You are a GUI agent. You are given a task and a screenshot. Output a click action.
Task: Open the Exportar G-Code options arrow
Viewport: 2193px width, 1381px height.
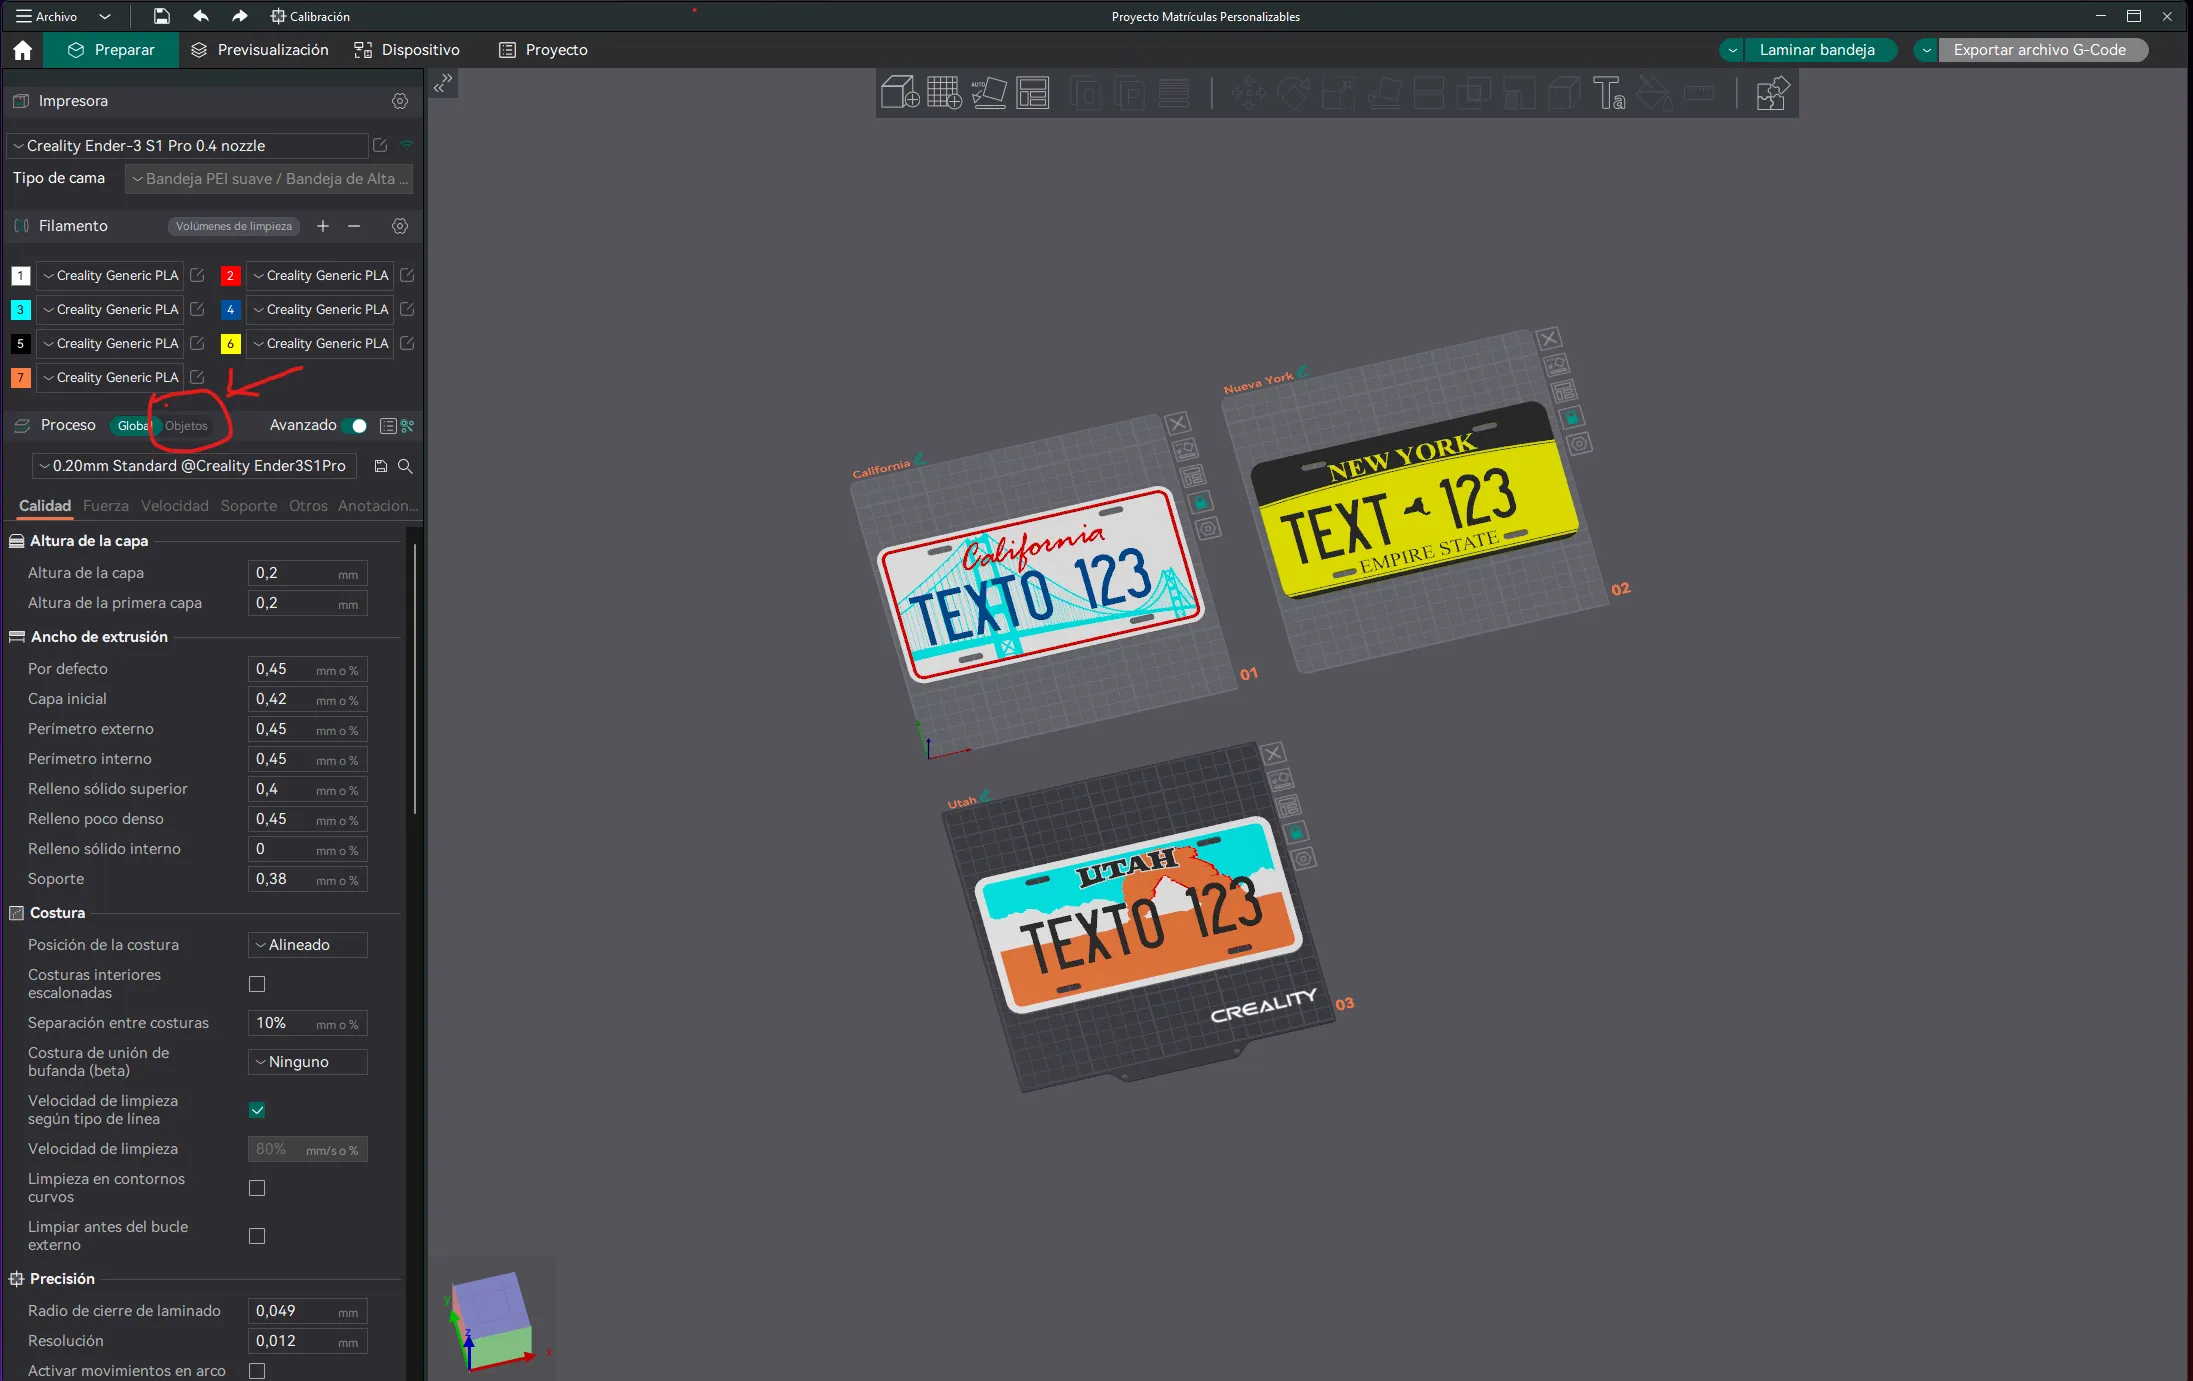click(1926, 50)
